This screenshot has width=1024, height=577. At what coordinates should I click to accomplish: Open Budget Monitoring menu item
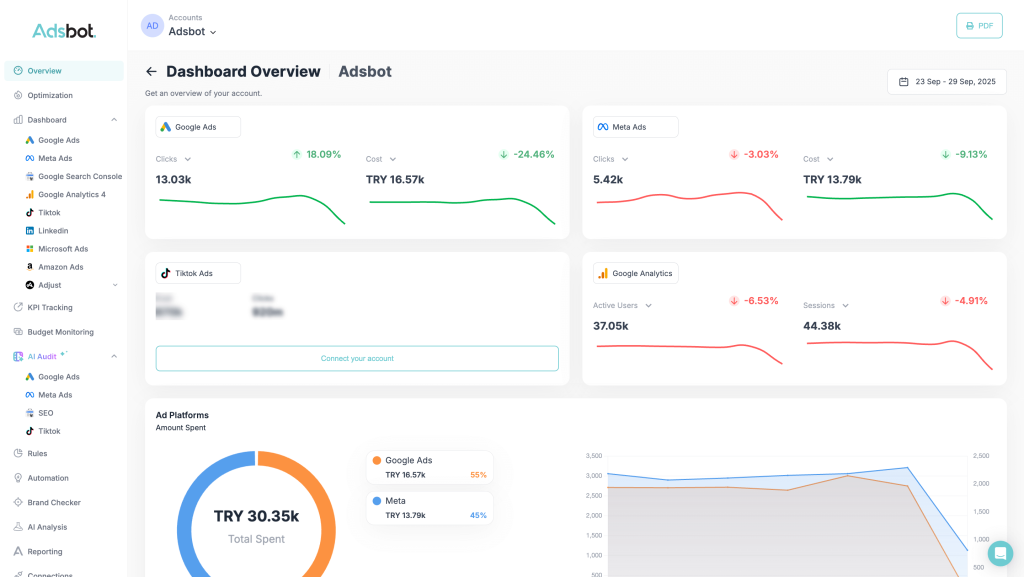pos(60,332)
